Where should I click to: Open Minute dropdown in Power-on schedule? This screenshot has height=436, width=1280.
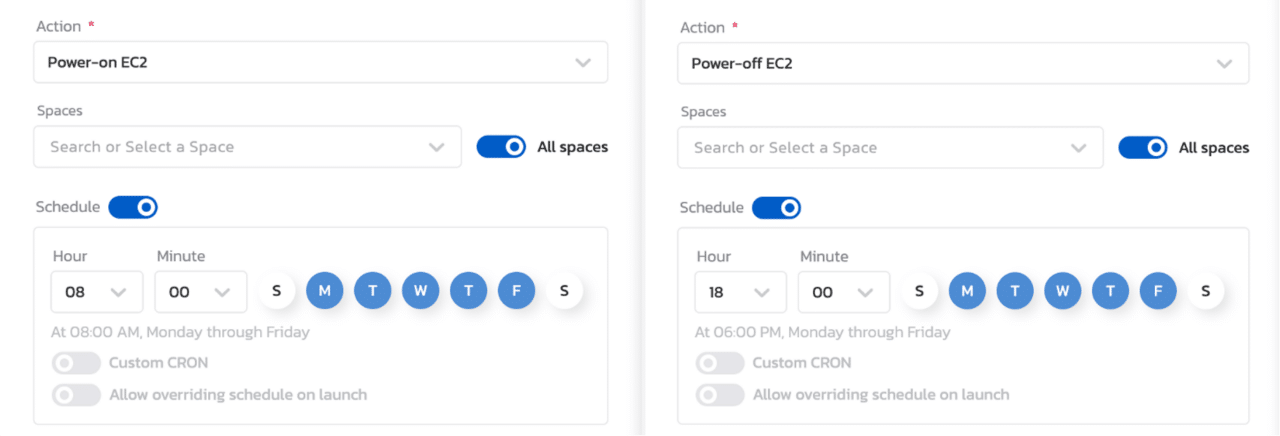[201, 292]
